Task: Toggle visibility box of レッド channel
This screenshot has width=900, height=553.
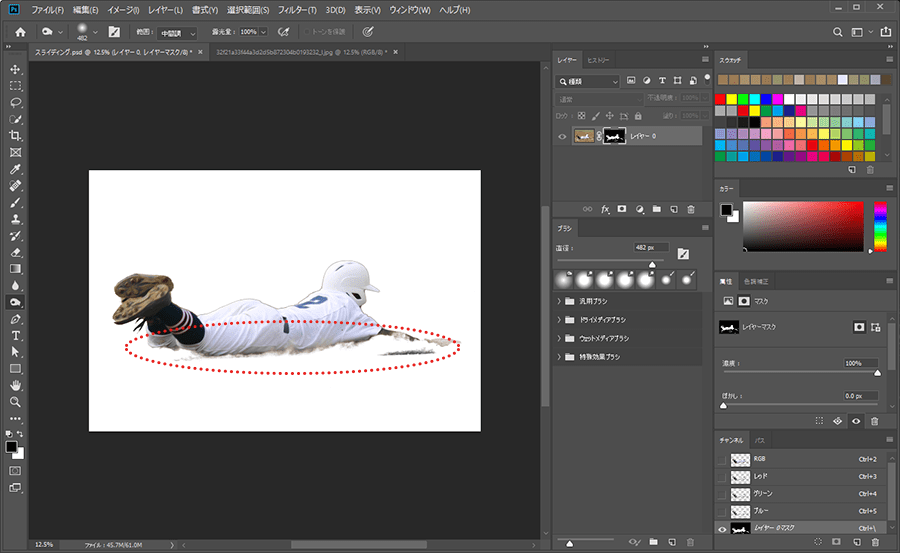Action: pyautogui.click(x=722, y=477)
